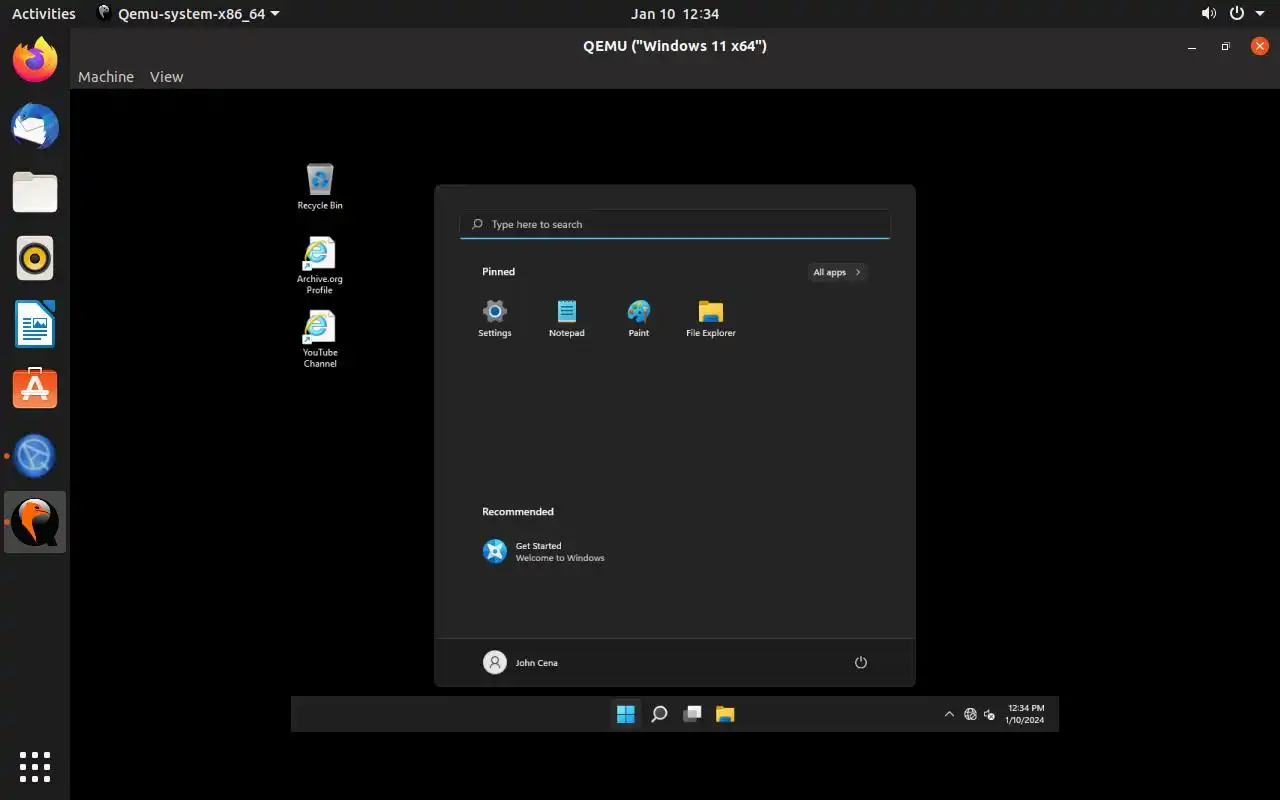The image size is (1280, 800).
Task: Minimize the QEMU window
Action: tap(1191, 46)
